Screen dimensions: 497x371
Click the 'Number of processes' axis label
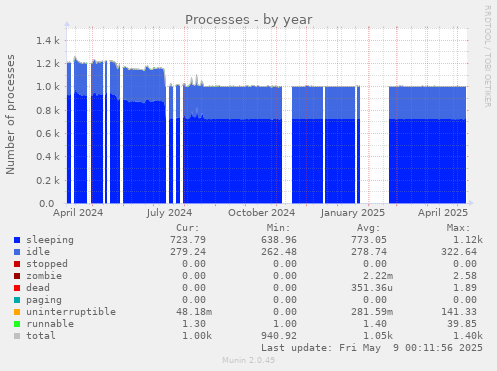pyautogui.click(x=10, y=114)
